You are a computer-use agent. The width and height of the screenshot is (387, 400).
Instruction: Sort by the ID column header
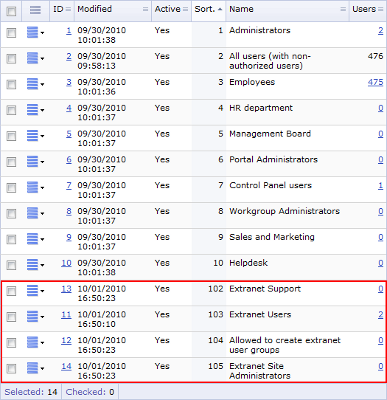(x=62, y=10)
